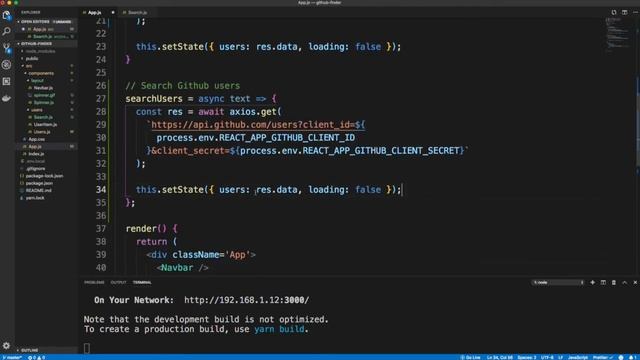Collapse the components folder

[x=41, y=73]
